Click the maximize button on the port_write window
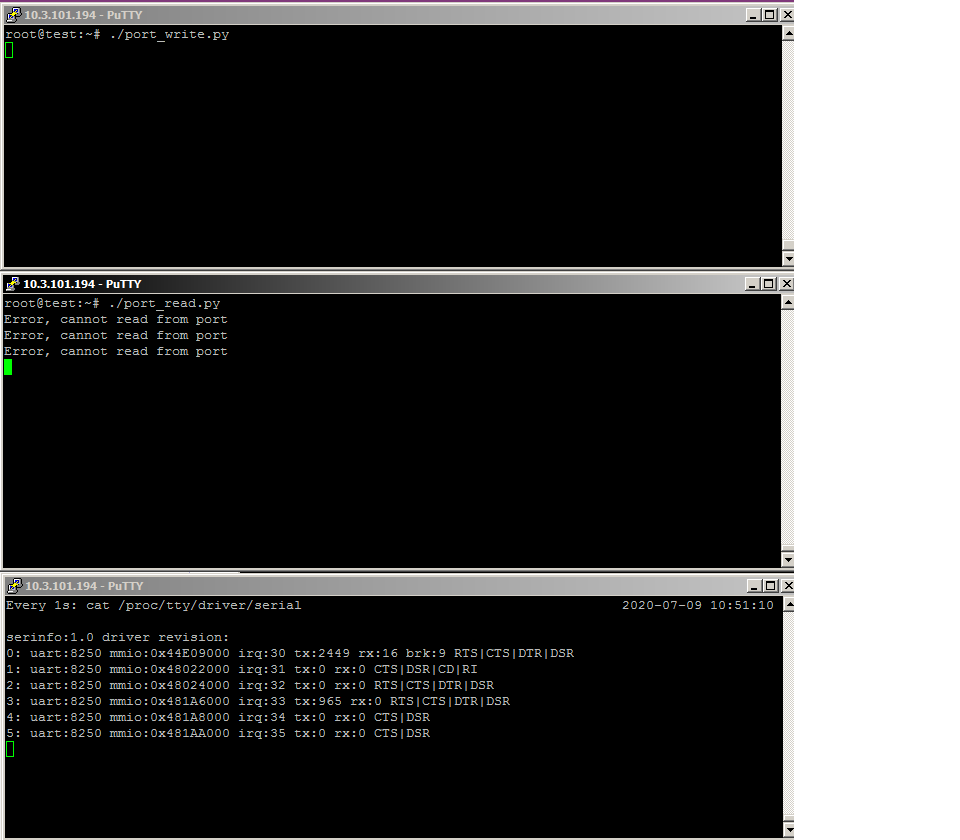The image size is (960, 840). coord(768,14)
